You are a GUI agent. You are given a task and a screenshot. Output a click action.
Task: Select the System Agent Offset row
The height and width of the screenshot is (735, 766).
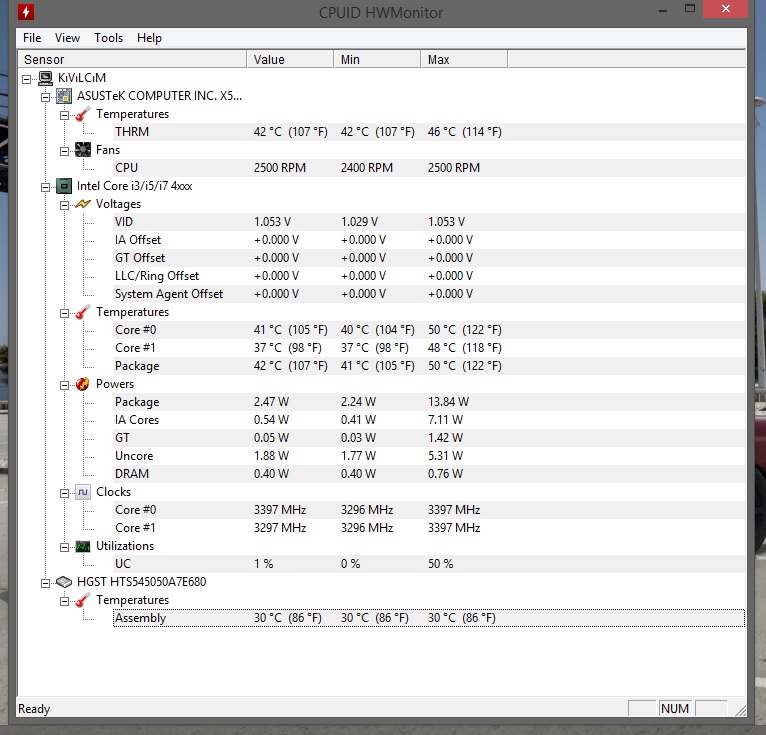(429, 294)
